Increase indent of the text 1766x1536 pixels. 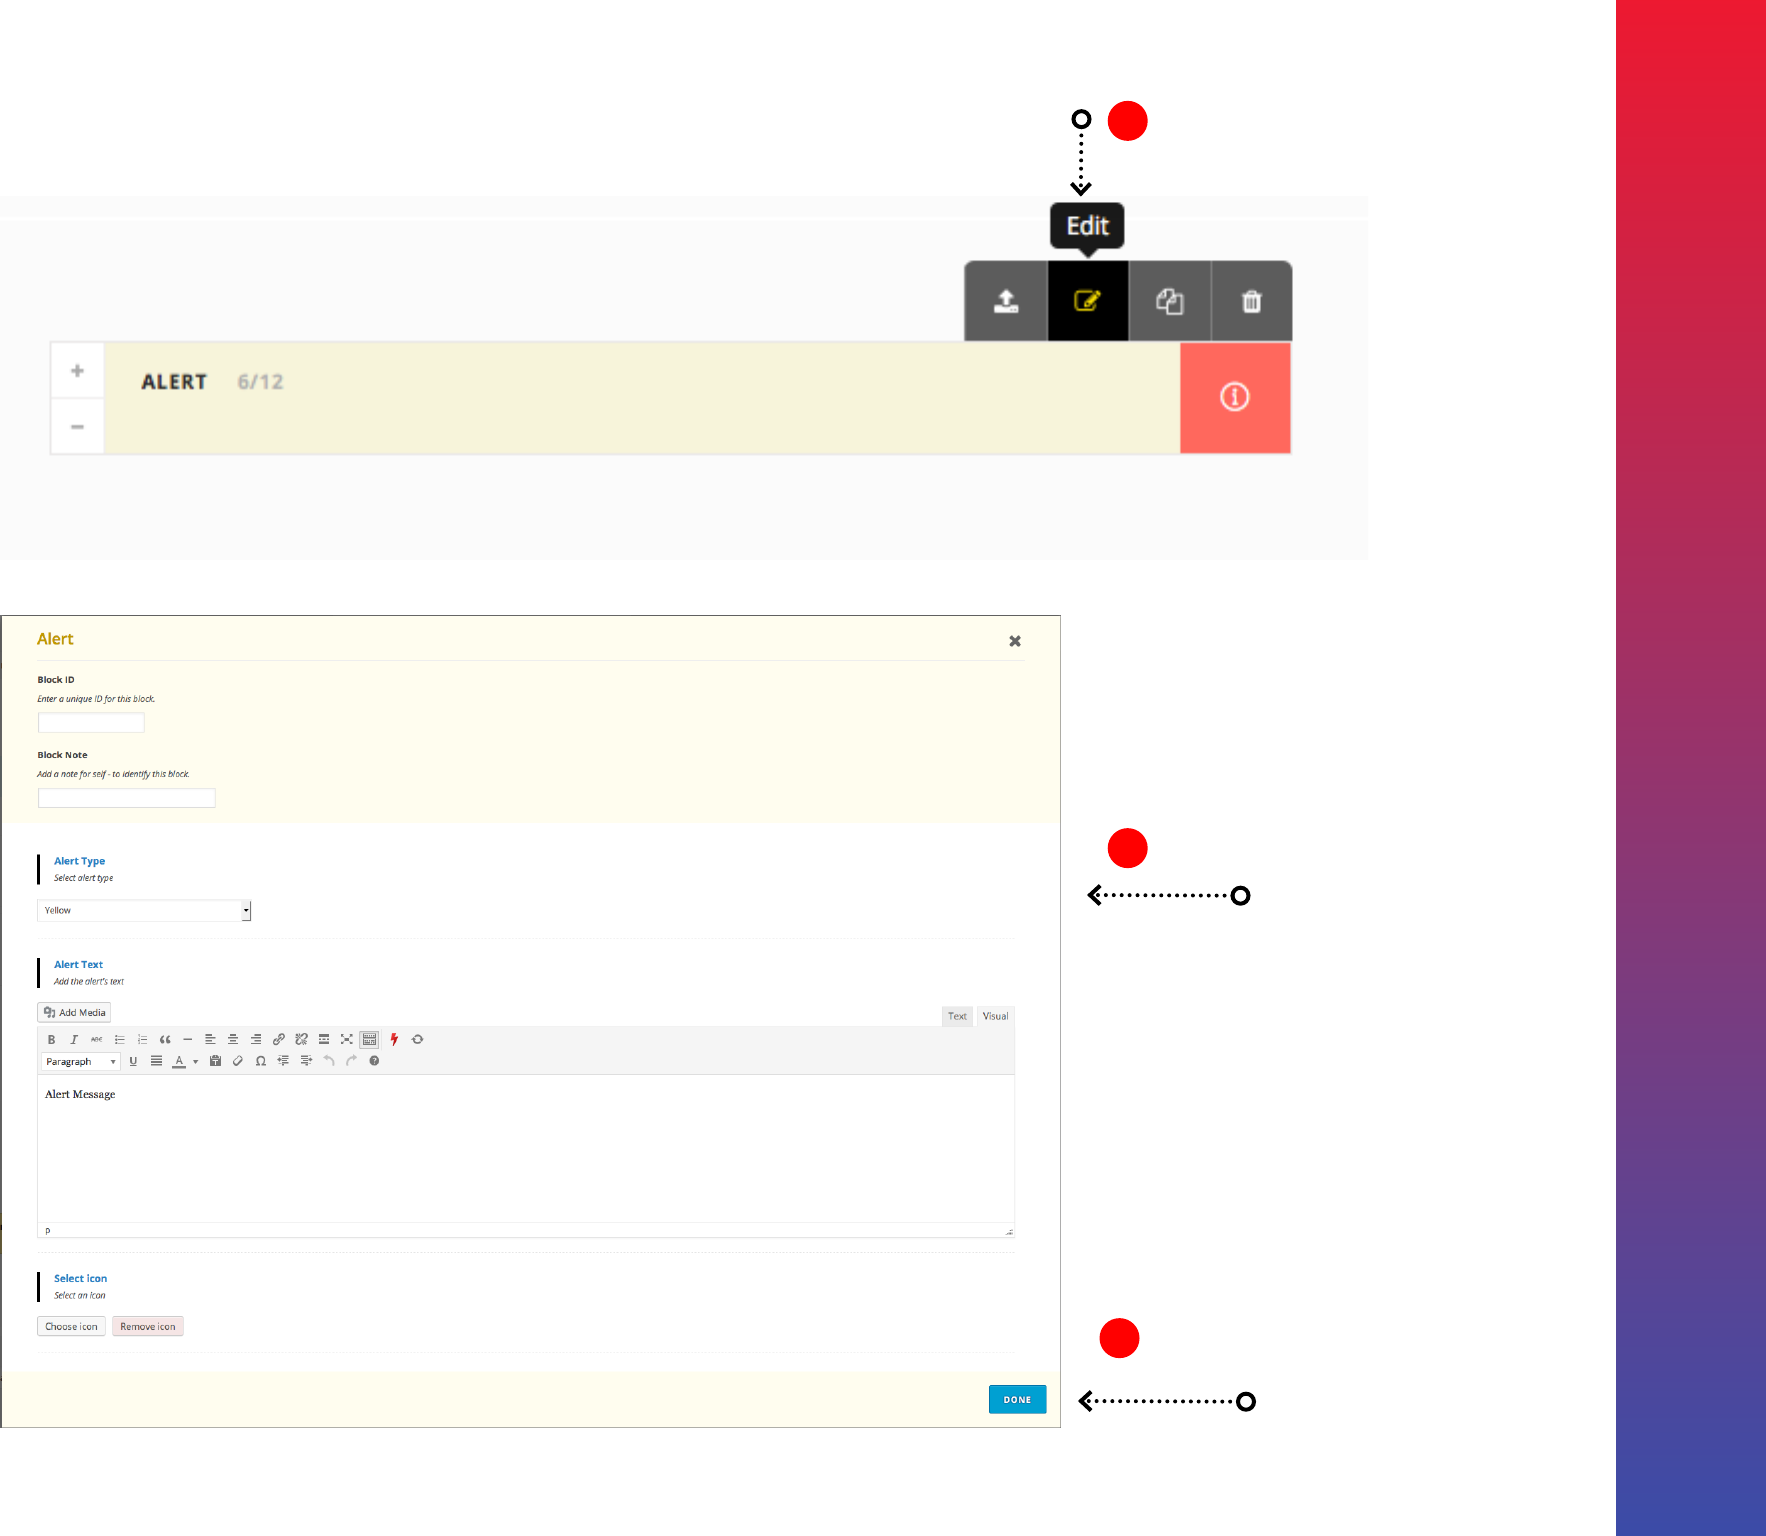tap(306, 1061)
